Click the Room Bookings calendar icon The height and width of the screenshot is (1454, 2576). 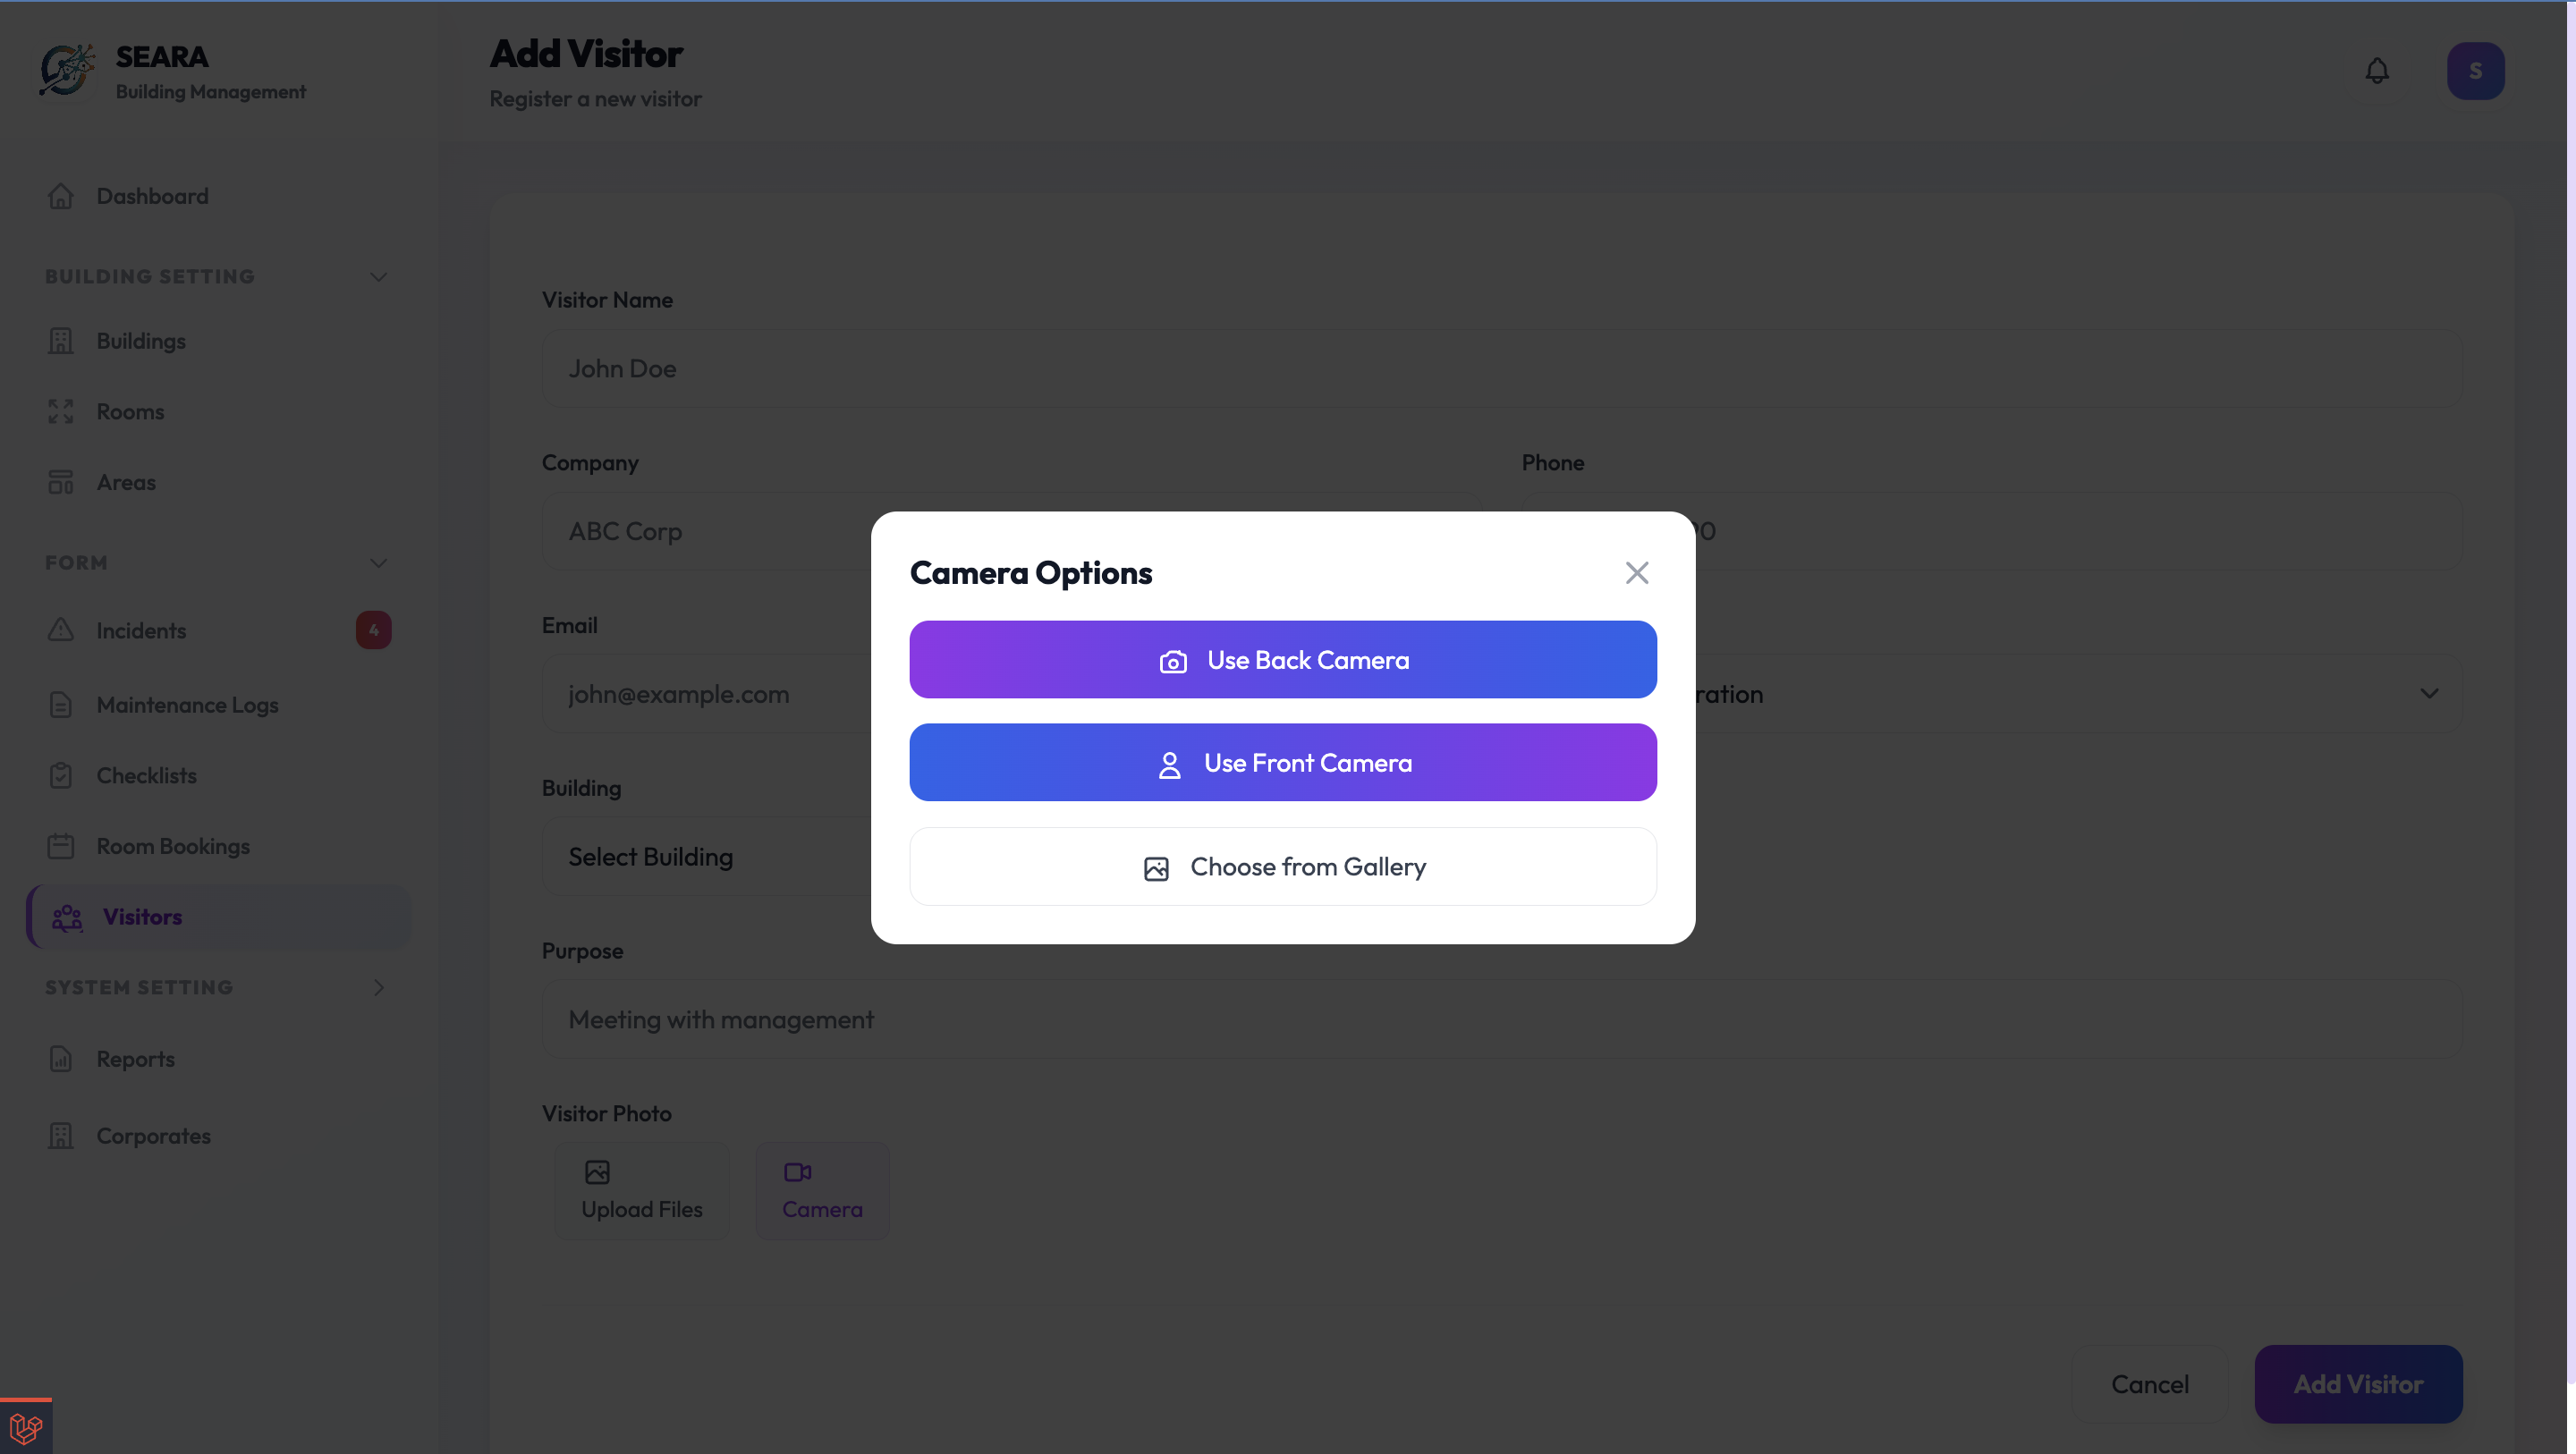tap(61, 846)
